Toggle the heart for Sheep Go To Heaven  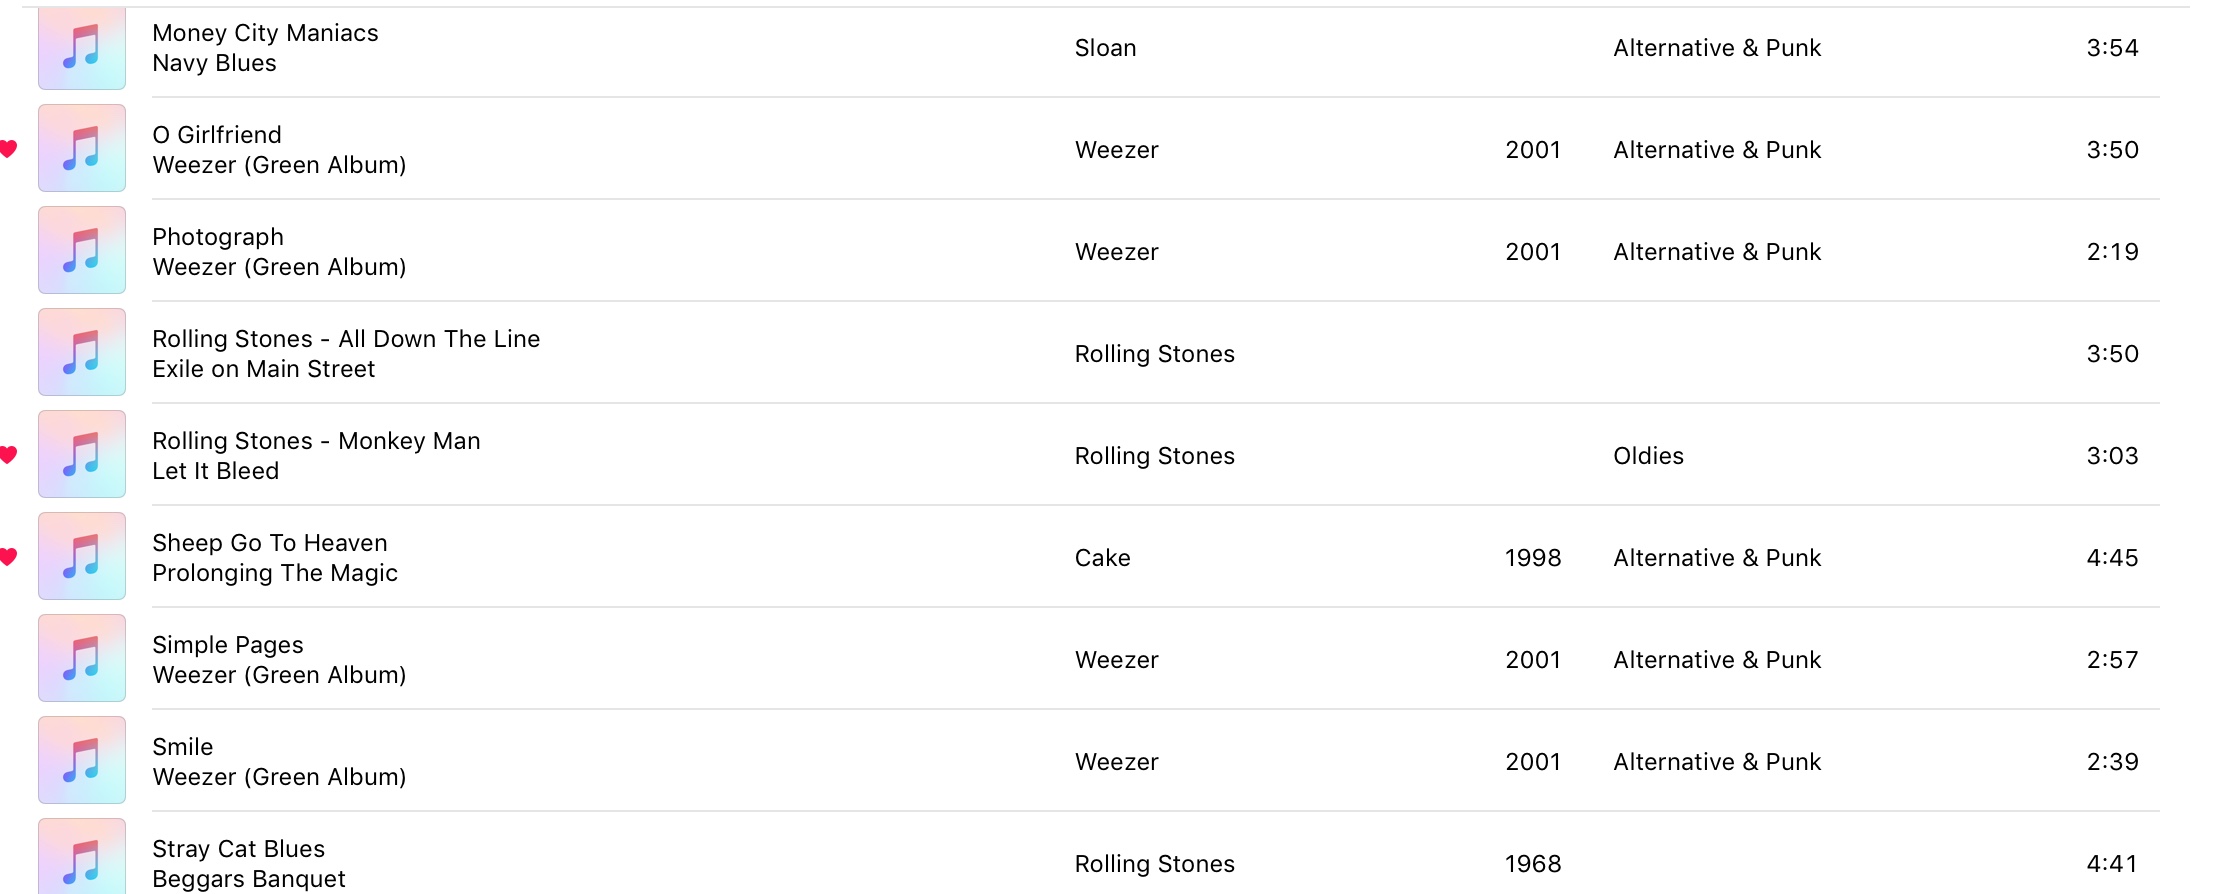click(9, 557)
